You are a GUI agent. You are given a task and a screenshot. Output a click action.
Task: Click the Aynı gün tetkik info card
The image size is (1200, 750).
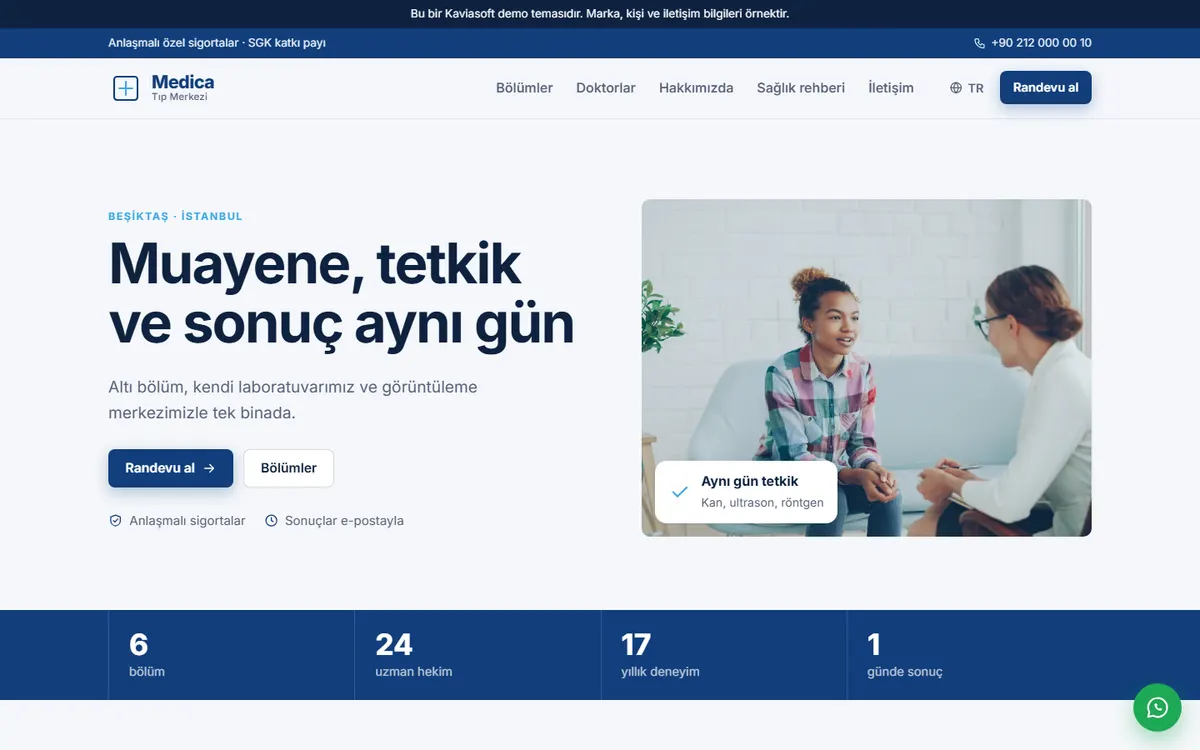[x=746, y=492]
